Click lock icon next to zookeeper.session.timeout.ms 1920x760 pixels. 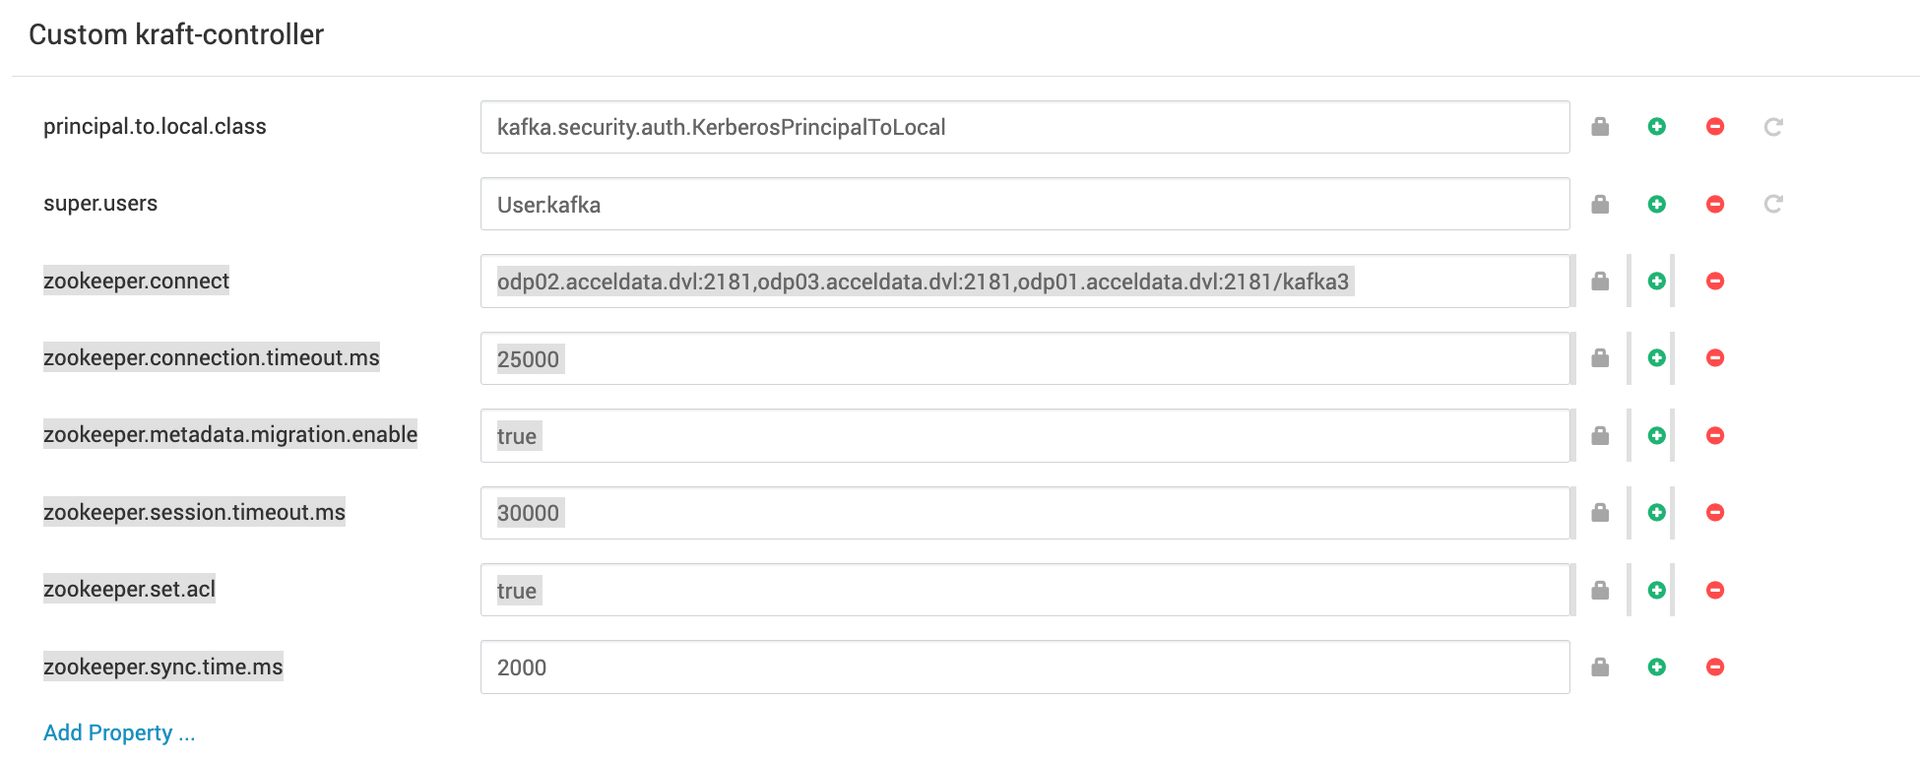coord(1600,513)
